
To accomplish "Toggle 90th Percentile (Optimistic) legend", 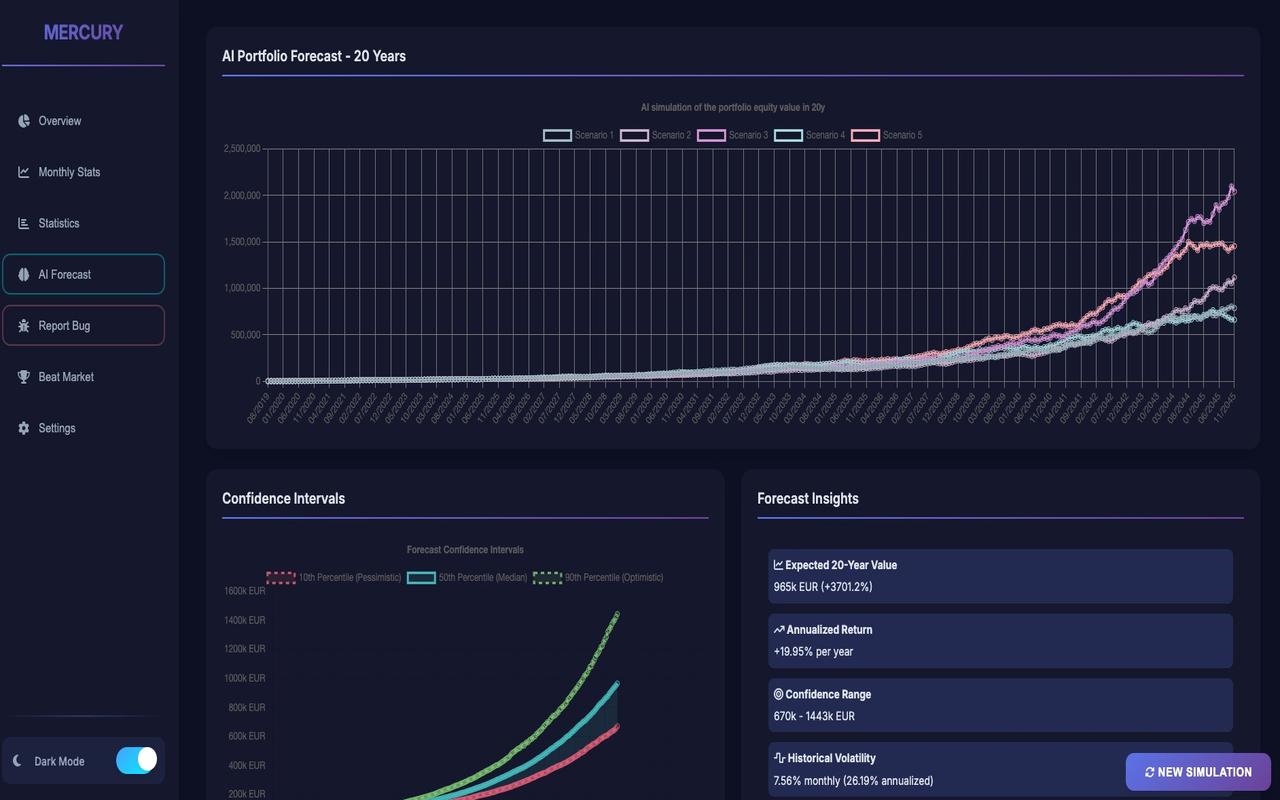I will pyautogui.click(x=598, y=577).
